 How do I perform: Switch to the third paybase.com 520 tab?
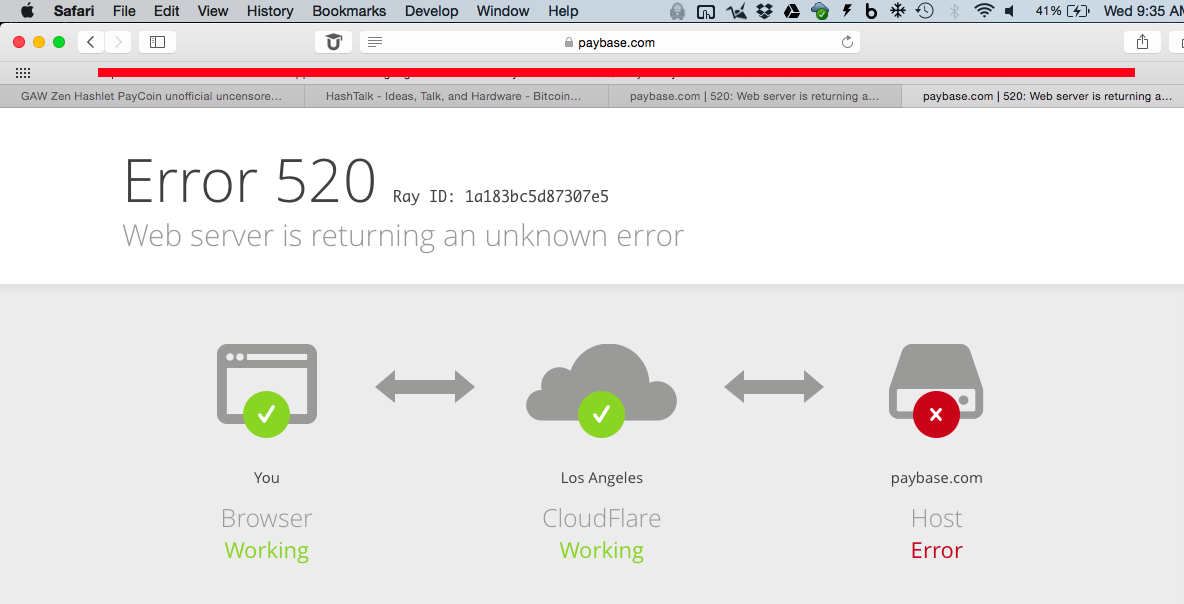pos(755,96)
